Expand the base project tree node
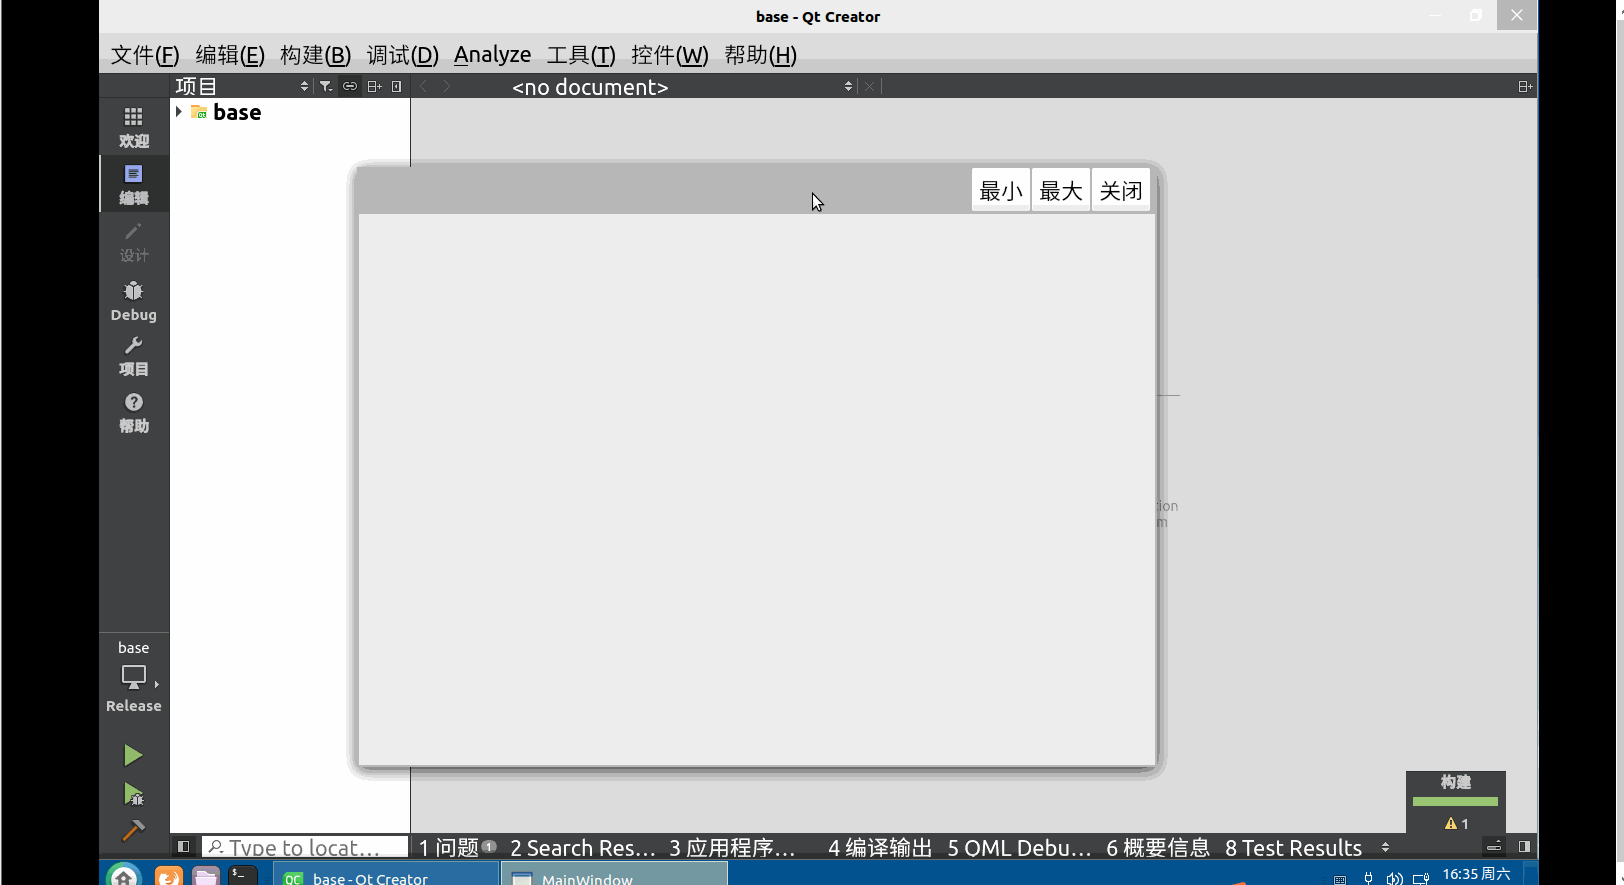The width and height of the screenshot is (1624, 885). 179,112
